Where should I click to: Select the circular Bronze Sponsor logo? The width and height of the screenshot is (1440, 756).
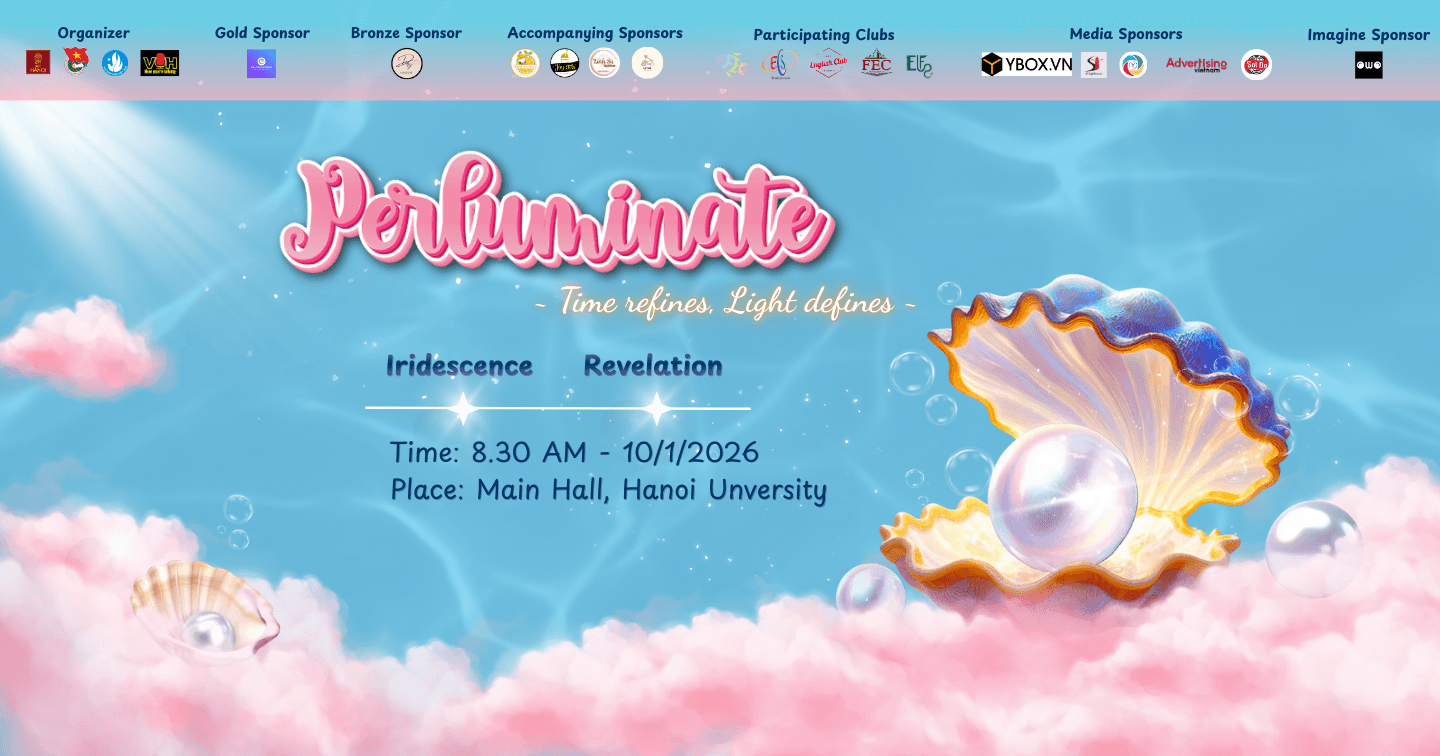[x=406, y=64]
